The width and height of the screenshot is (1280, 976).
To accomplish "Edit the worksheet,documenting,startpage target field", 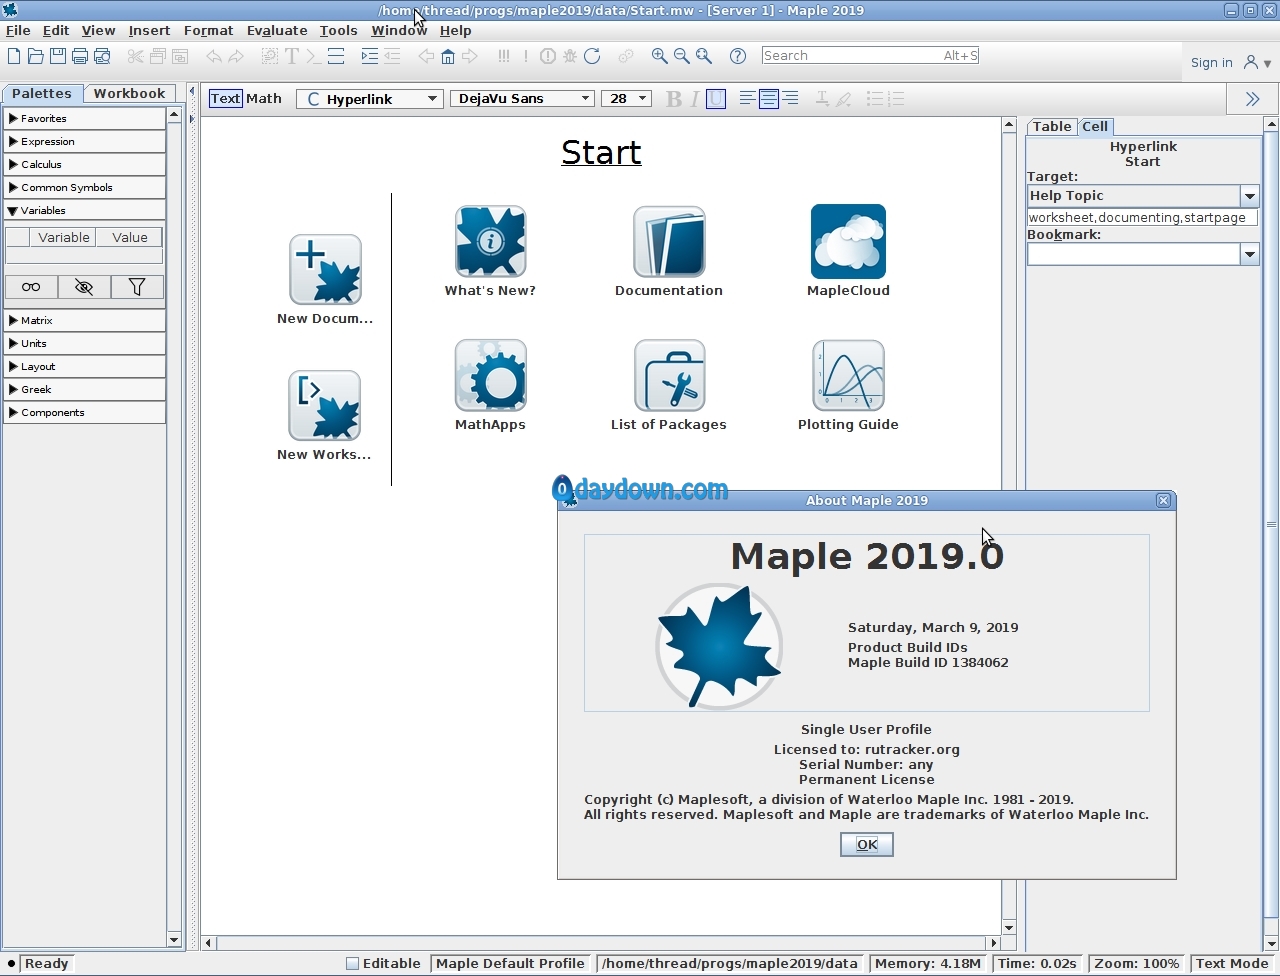I will point(1142,217).
